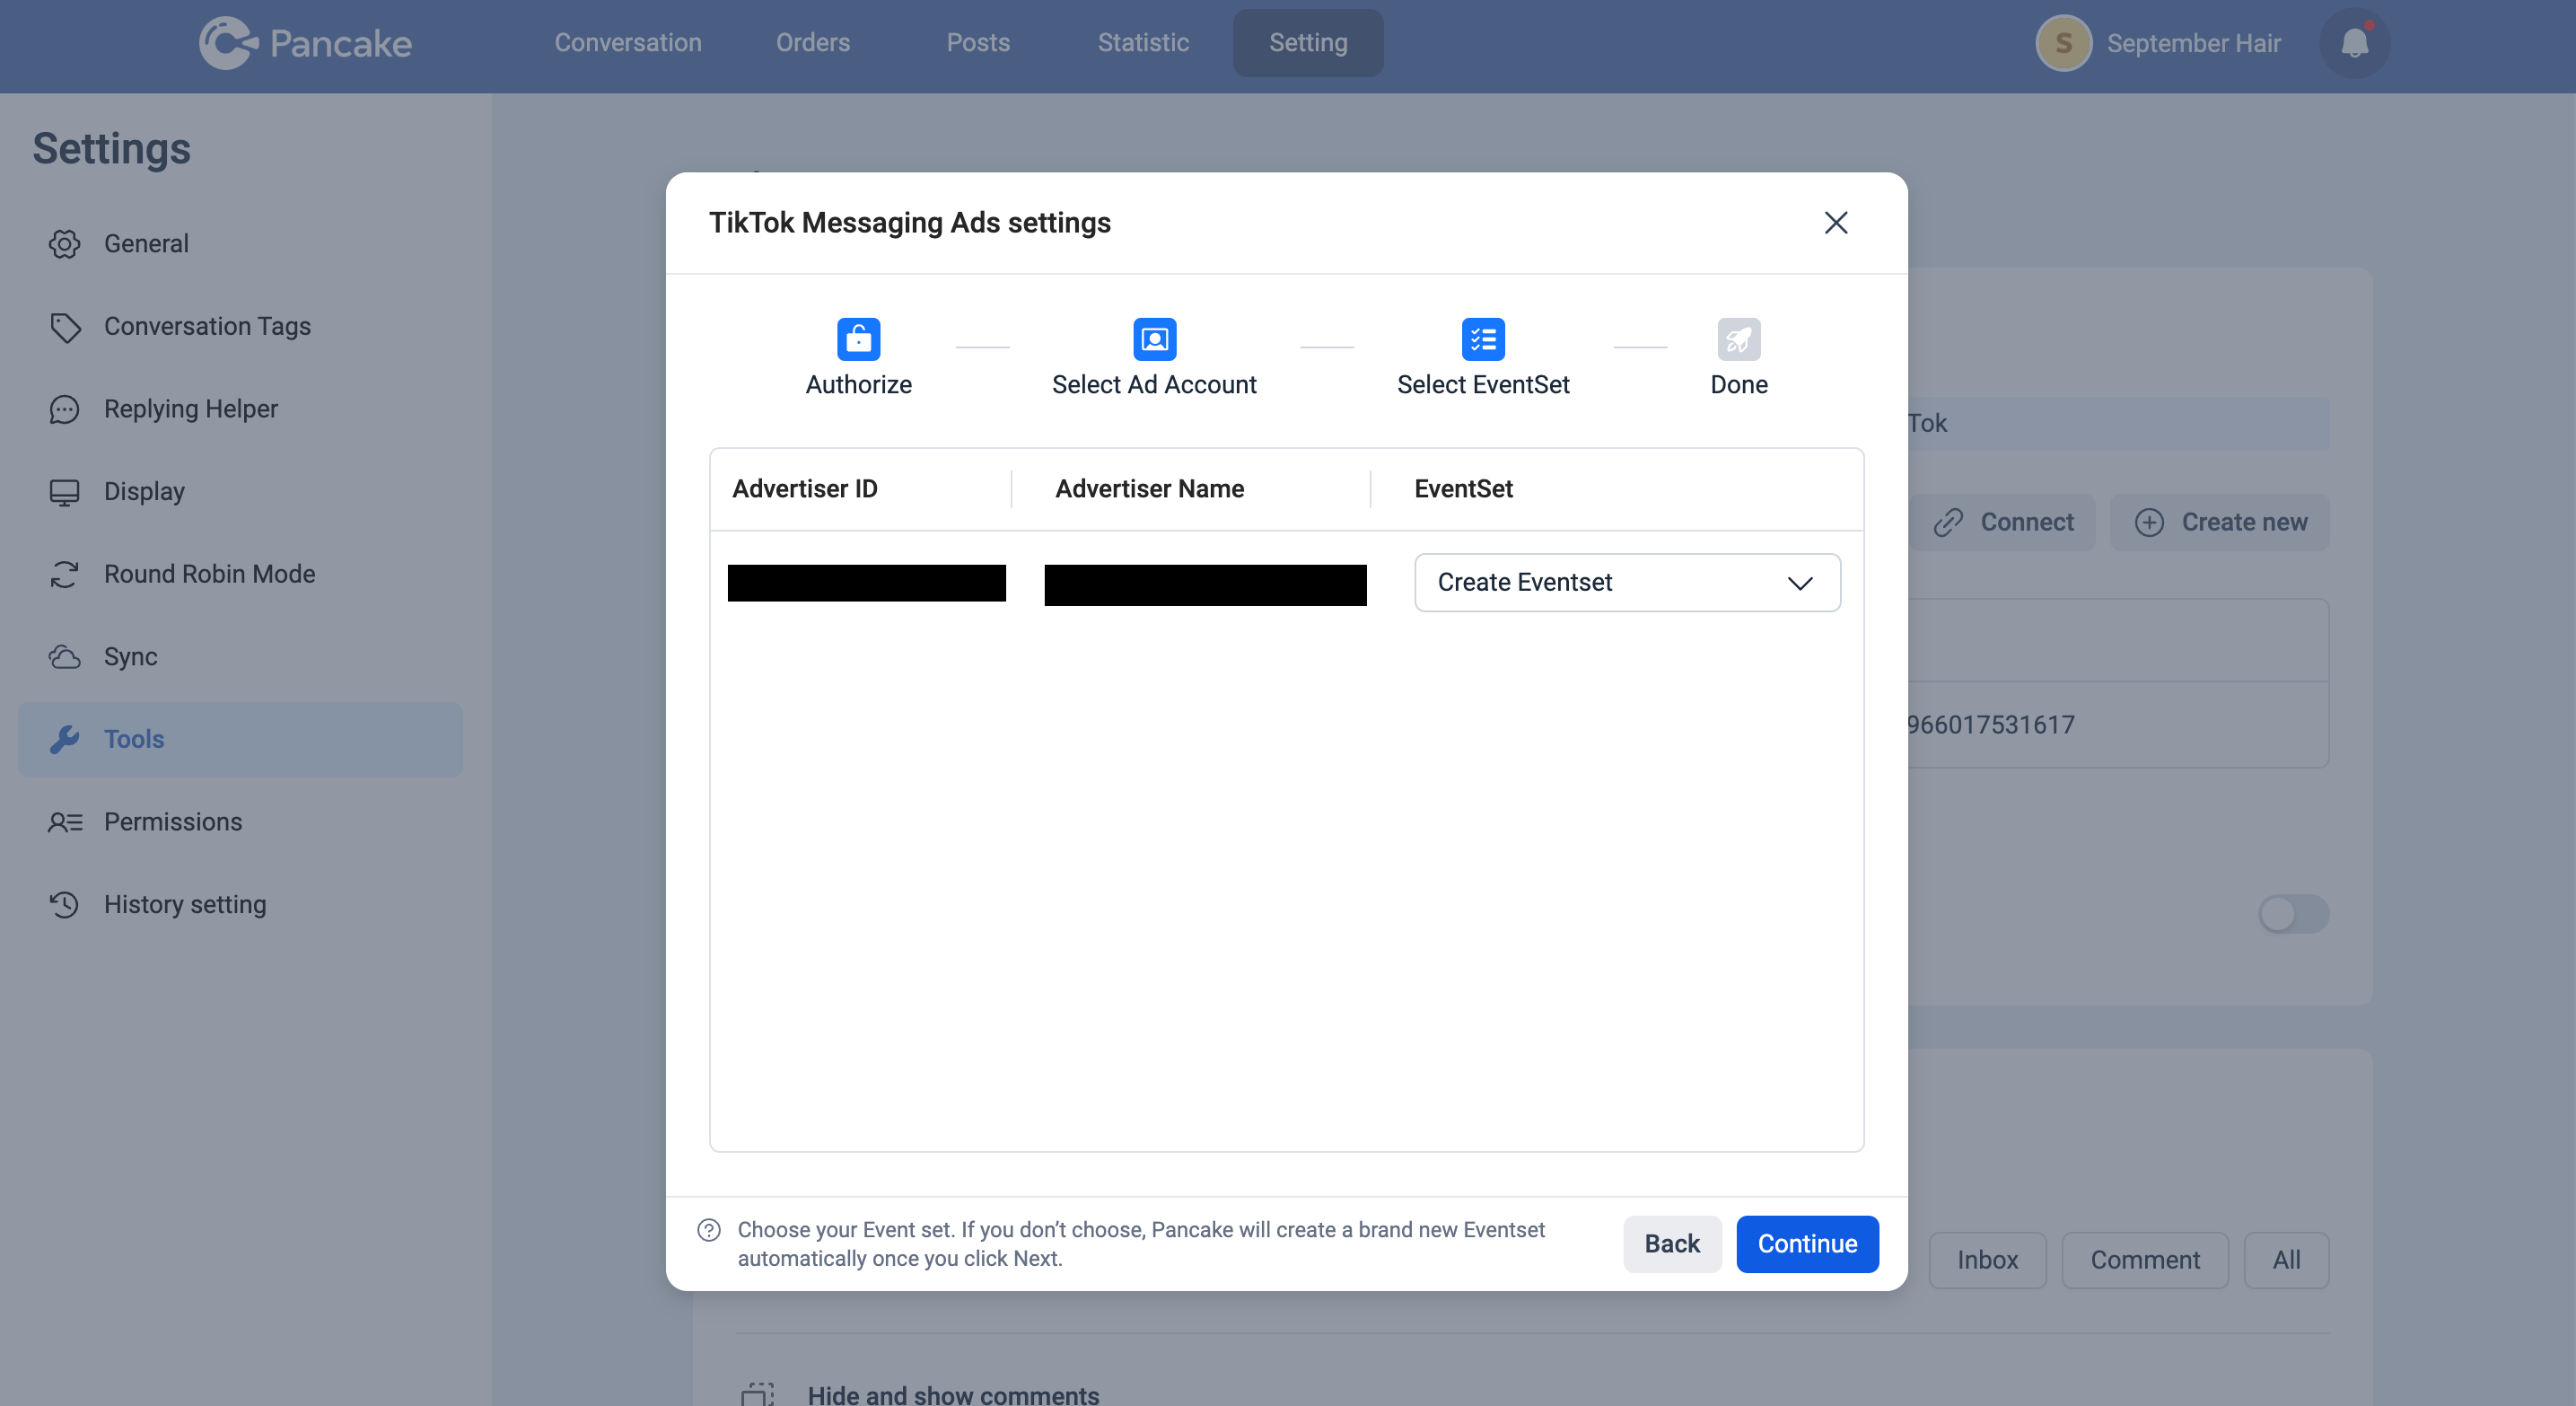This screenshot has height=1406, width=2576.
Task: Click the General gear icon
Action: (65, 244)
